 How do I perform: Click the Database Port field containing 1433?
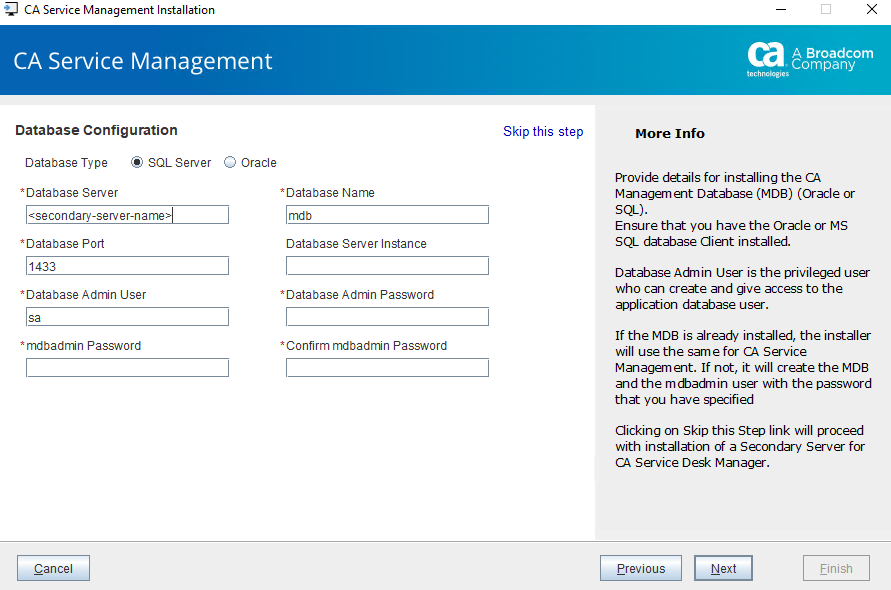coord(127,266)
